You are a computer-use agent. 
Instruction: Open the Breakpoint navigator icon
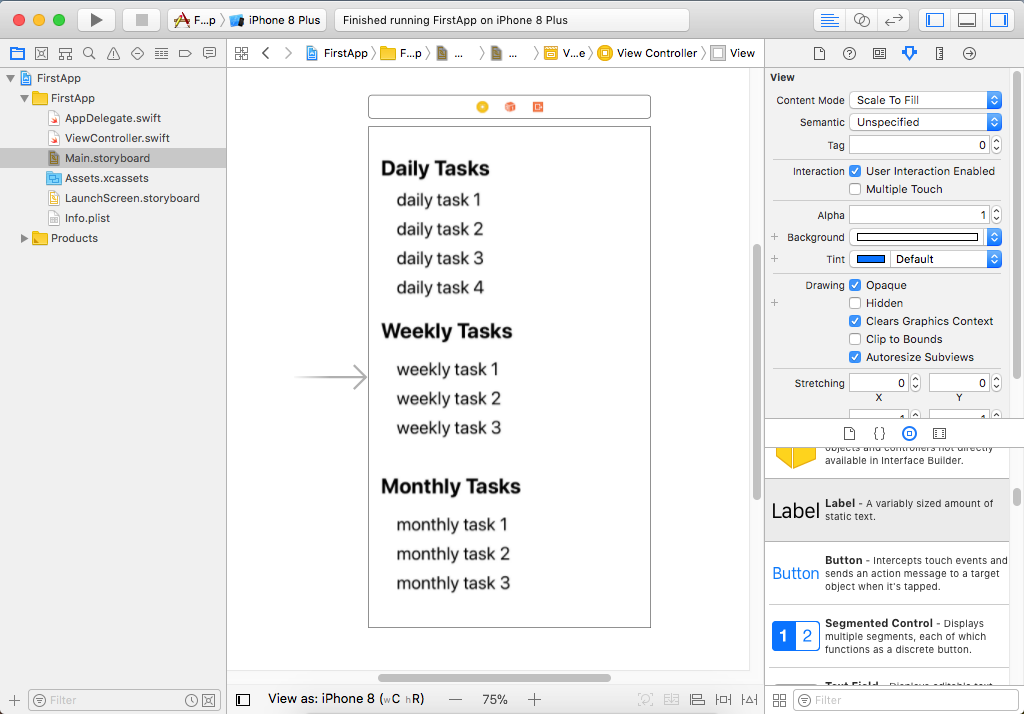pyautogui.click(x=185, y=54)
